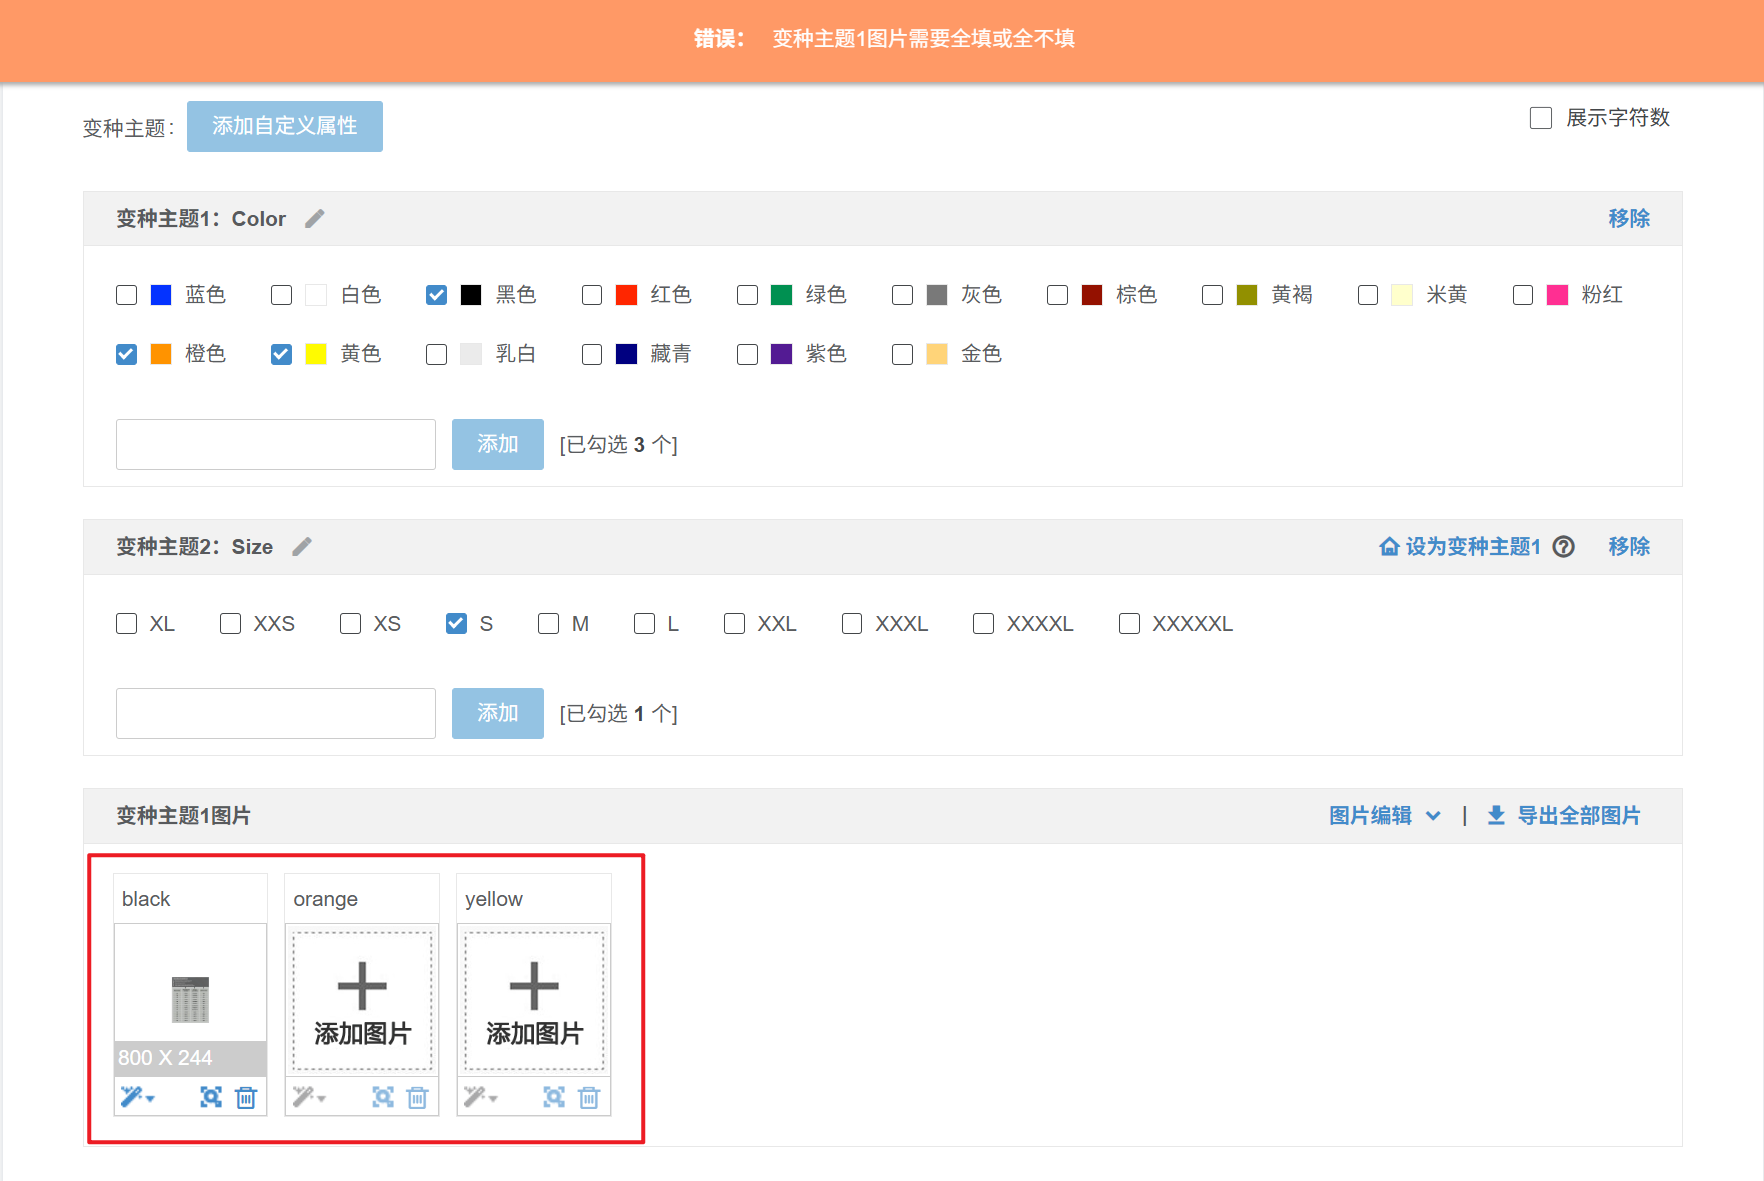Image resolution: width=1764 pixels, height=1181 pixels.
Task: Remove the Color variant theme via 移除
Action: tap(1628, 219)
